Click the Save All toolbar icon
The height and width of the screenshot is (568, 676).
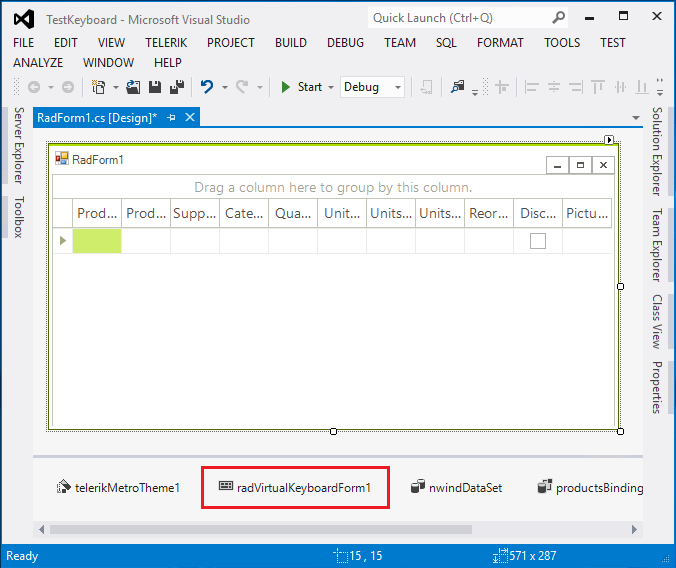pos(177,87)
